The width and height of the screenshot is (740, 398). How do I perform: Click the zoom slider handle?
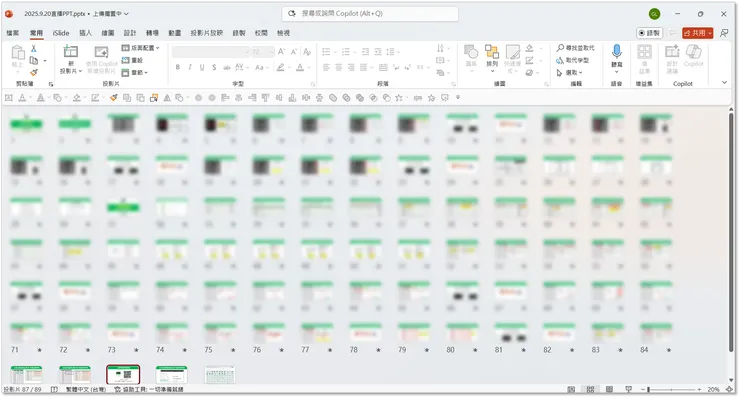click(648, 390)
